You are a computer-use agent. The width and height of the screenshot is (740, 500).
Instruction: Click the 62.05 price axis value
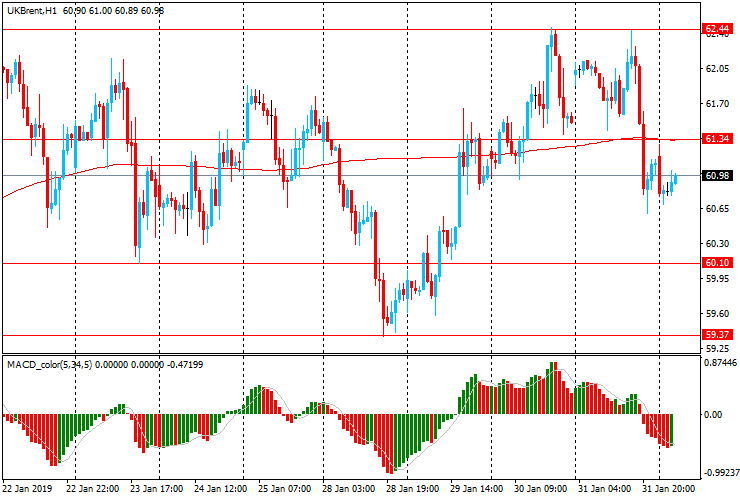tap(715, 69)
